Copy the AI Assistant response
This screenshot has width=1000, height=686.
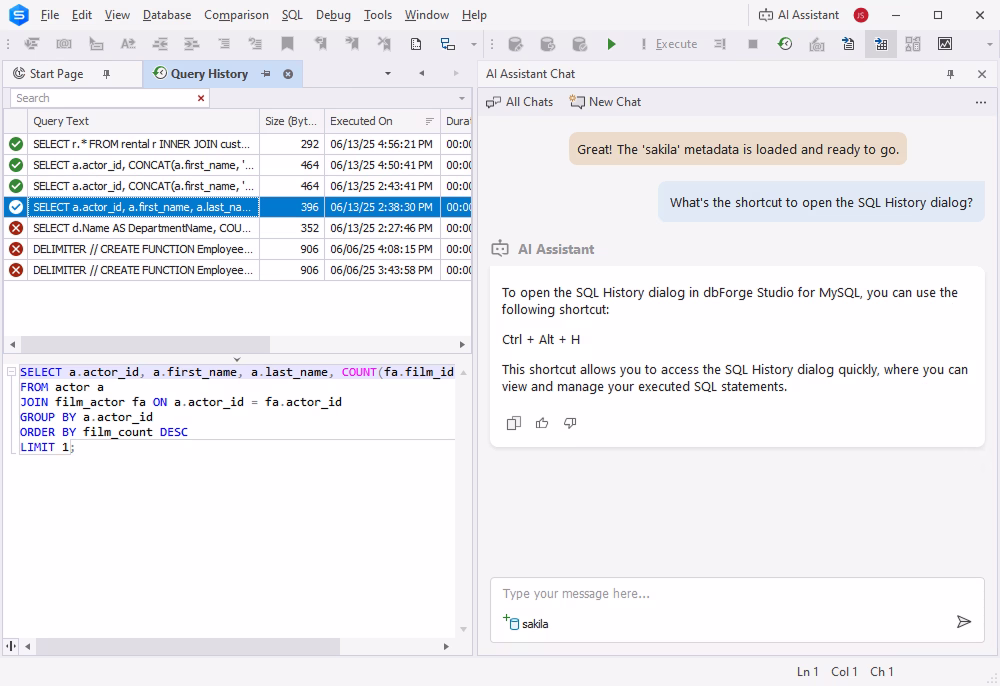513,423
